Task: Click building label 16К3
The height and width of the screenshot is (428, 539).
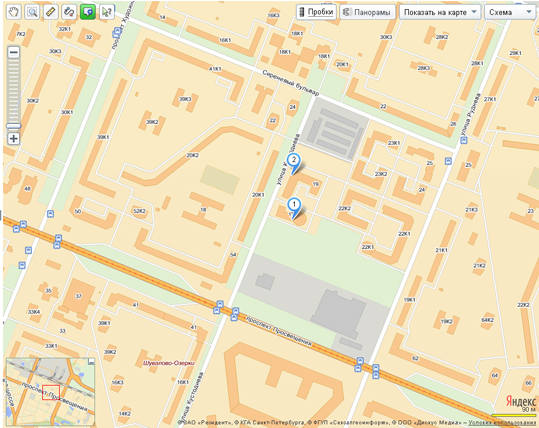Action: click(x=118, y=382)
